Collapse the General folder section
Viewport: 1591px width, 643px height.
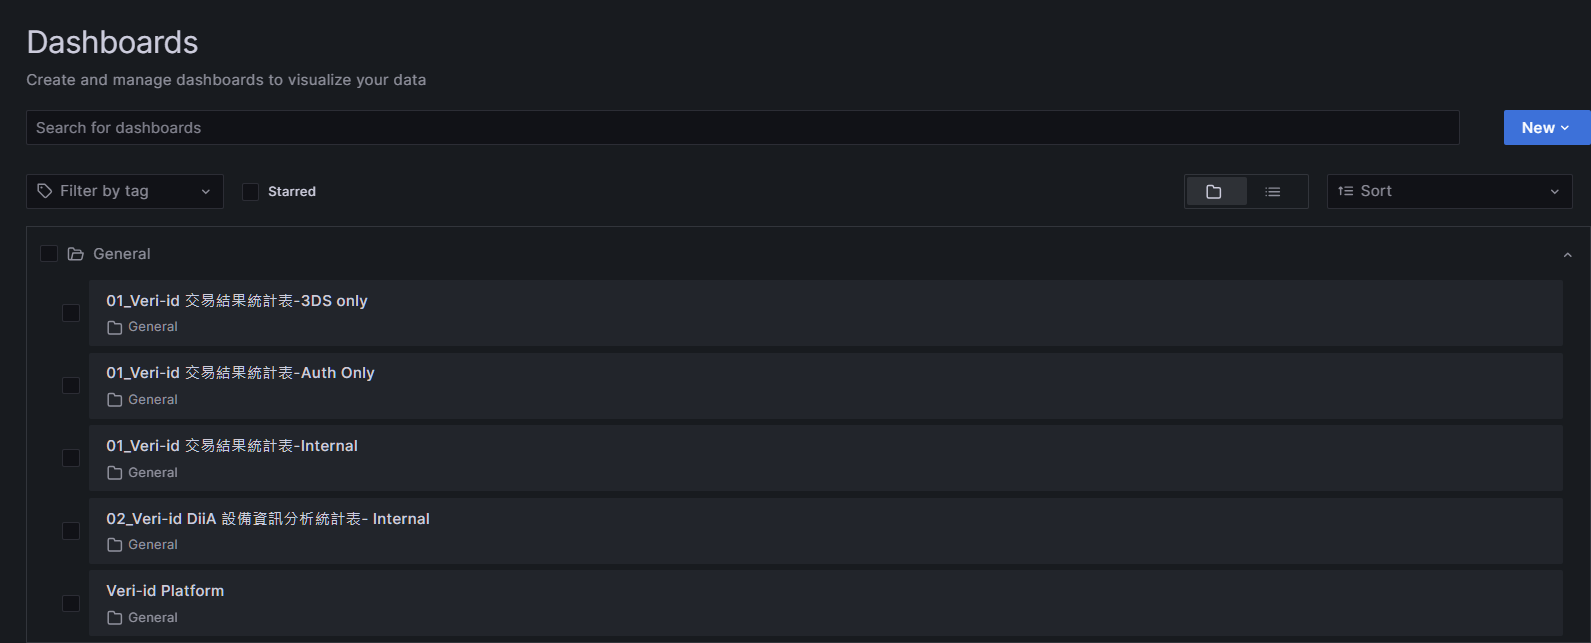click(1567, 255)
